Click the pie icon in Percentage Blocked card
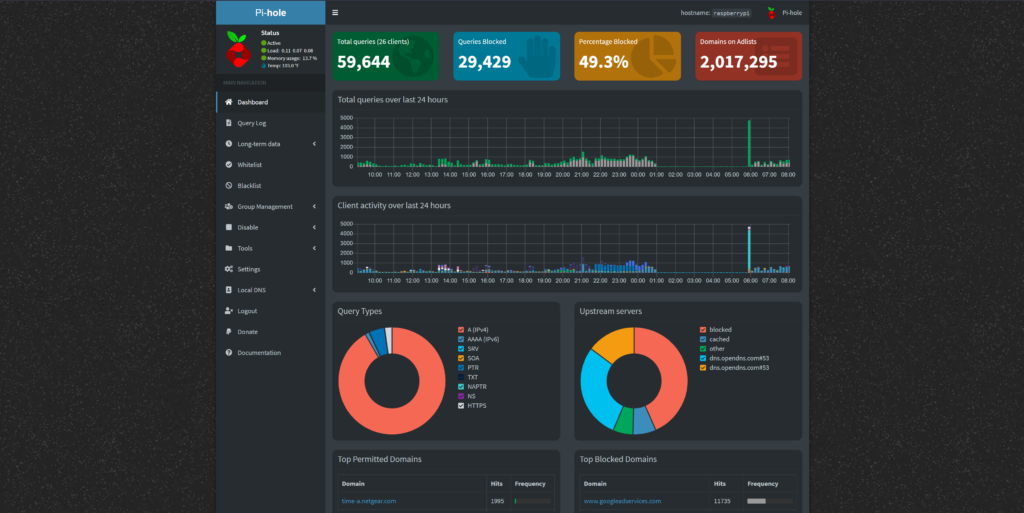The image size is (1024, 513). (x=654, y=57)
